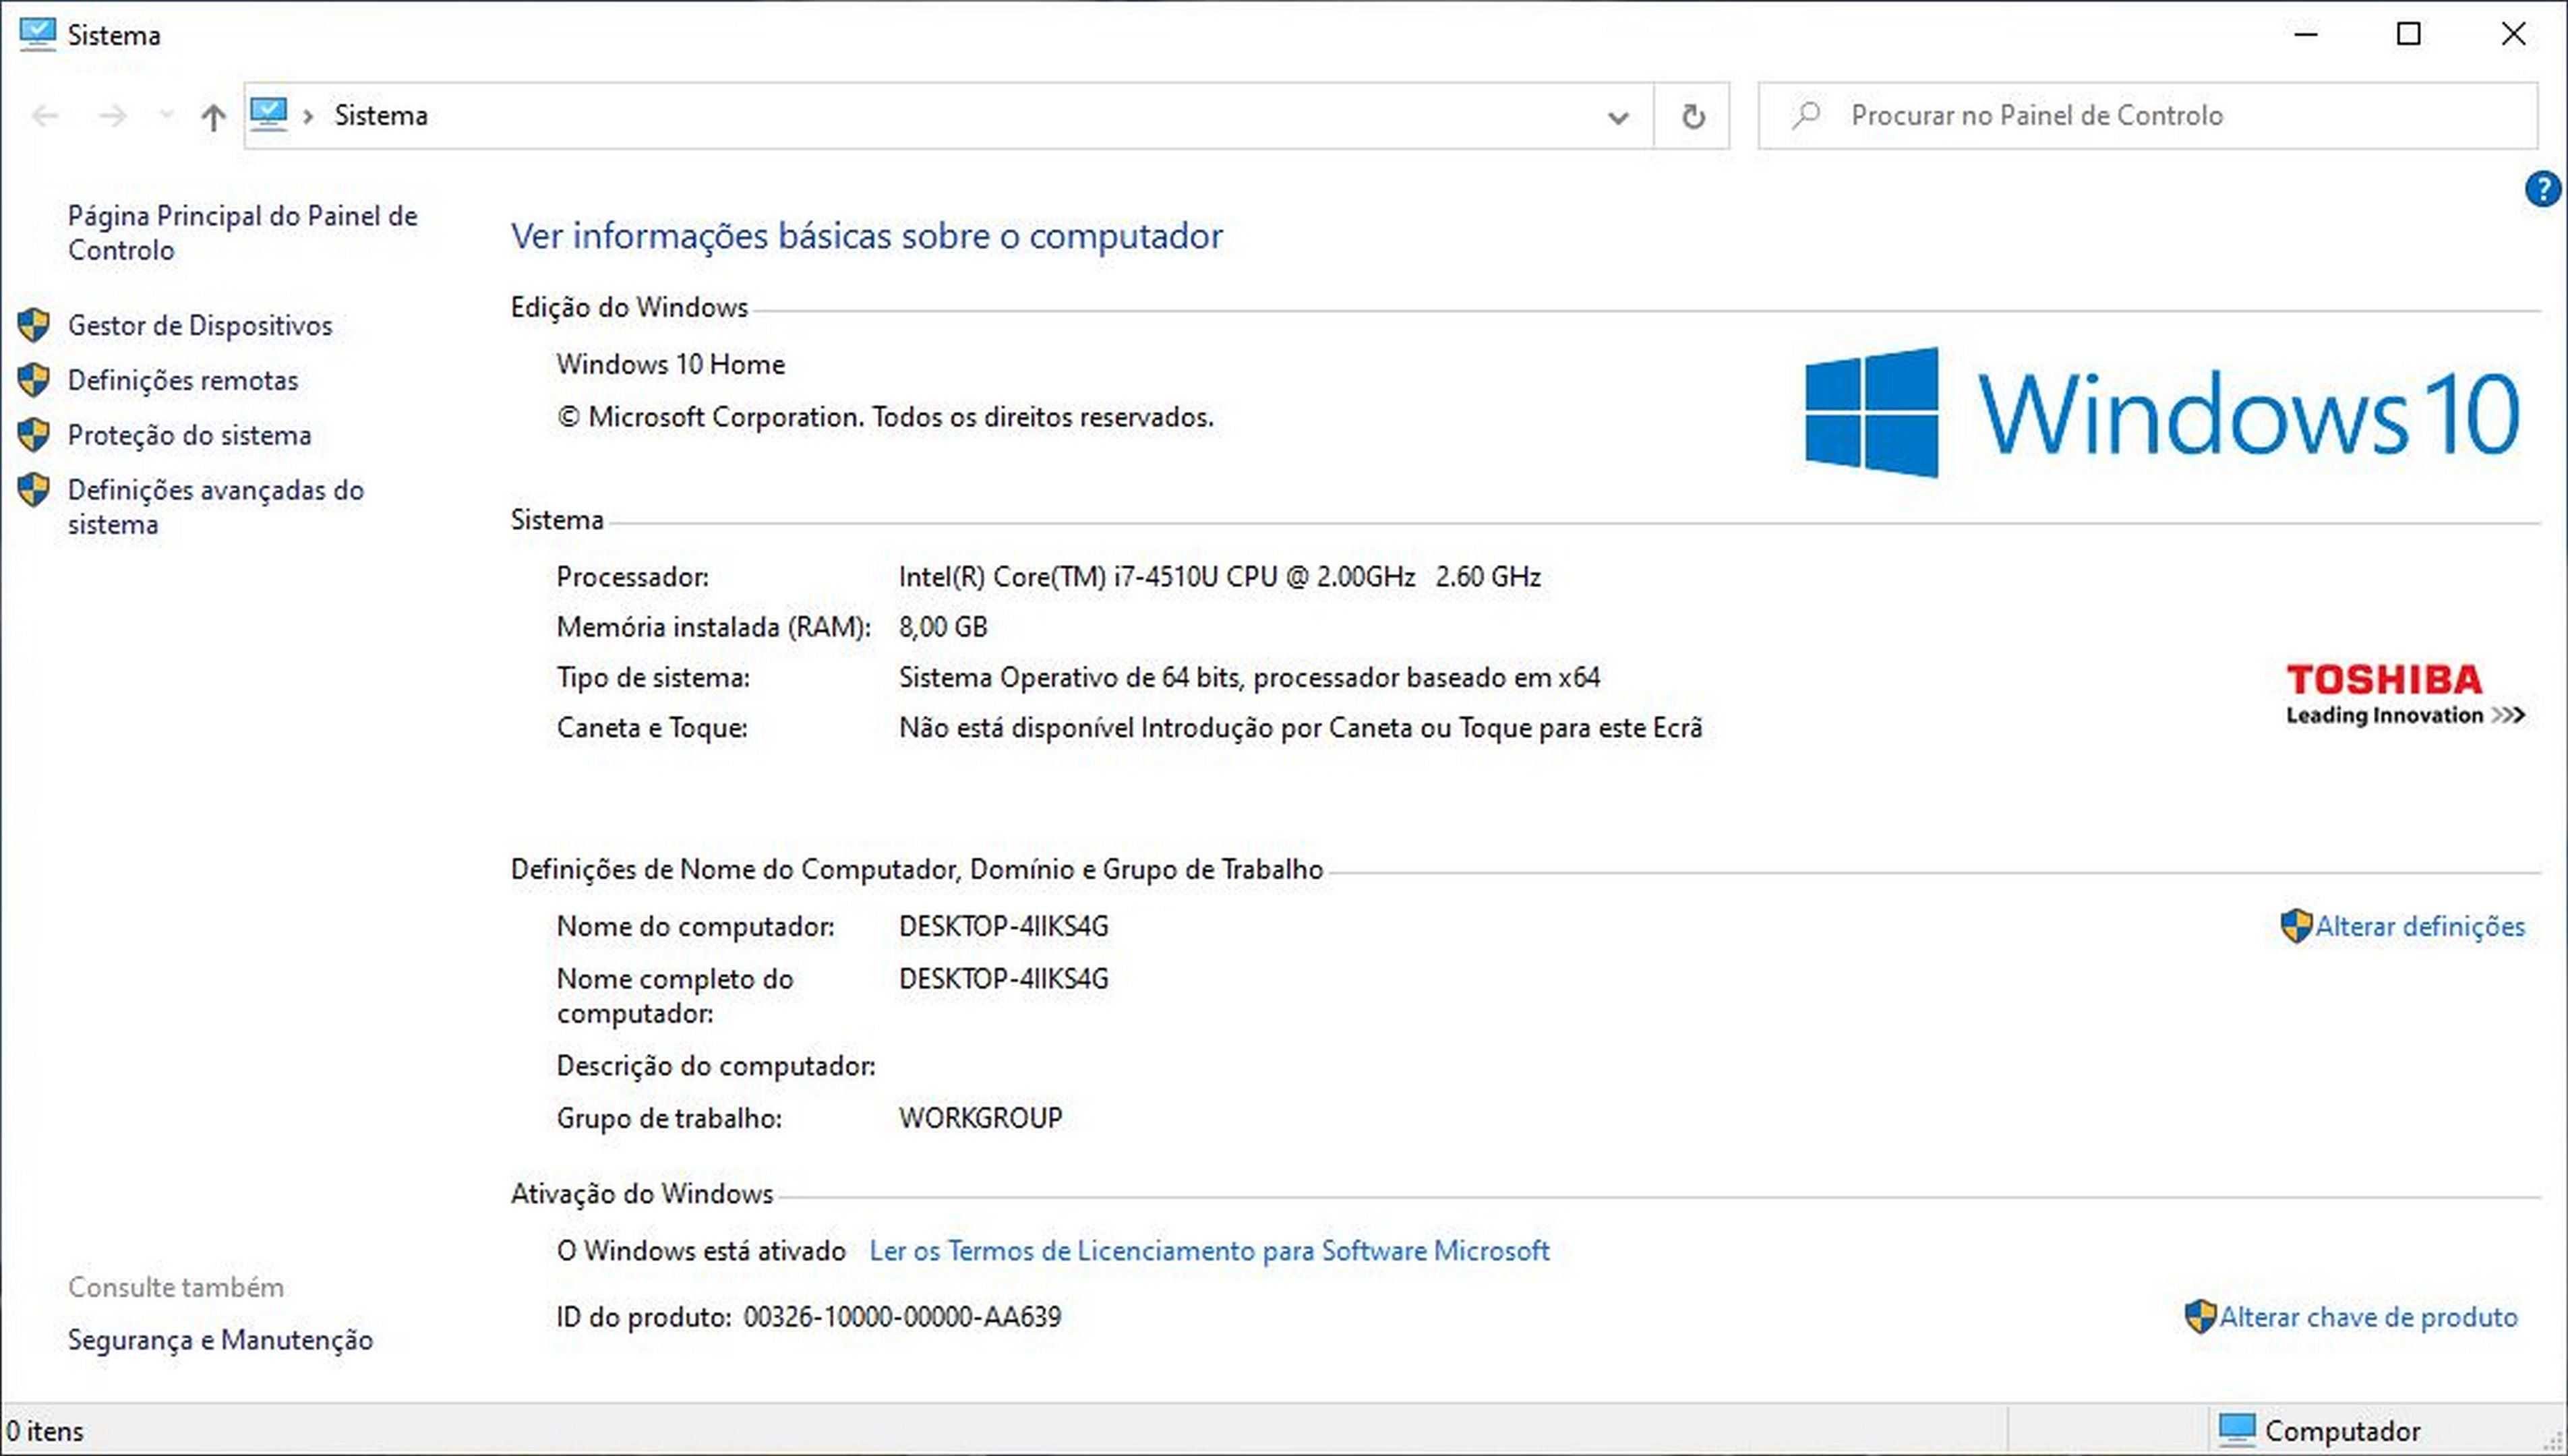Select the Windows 10 Home edition text
2568x1456 pixels.
pos(671,364)
